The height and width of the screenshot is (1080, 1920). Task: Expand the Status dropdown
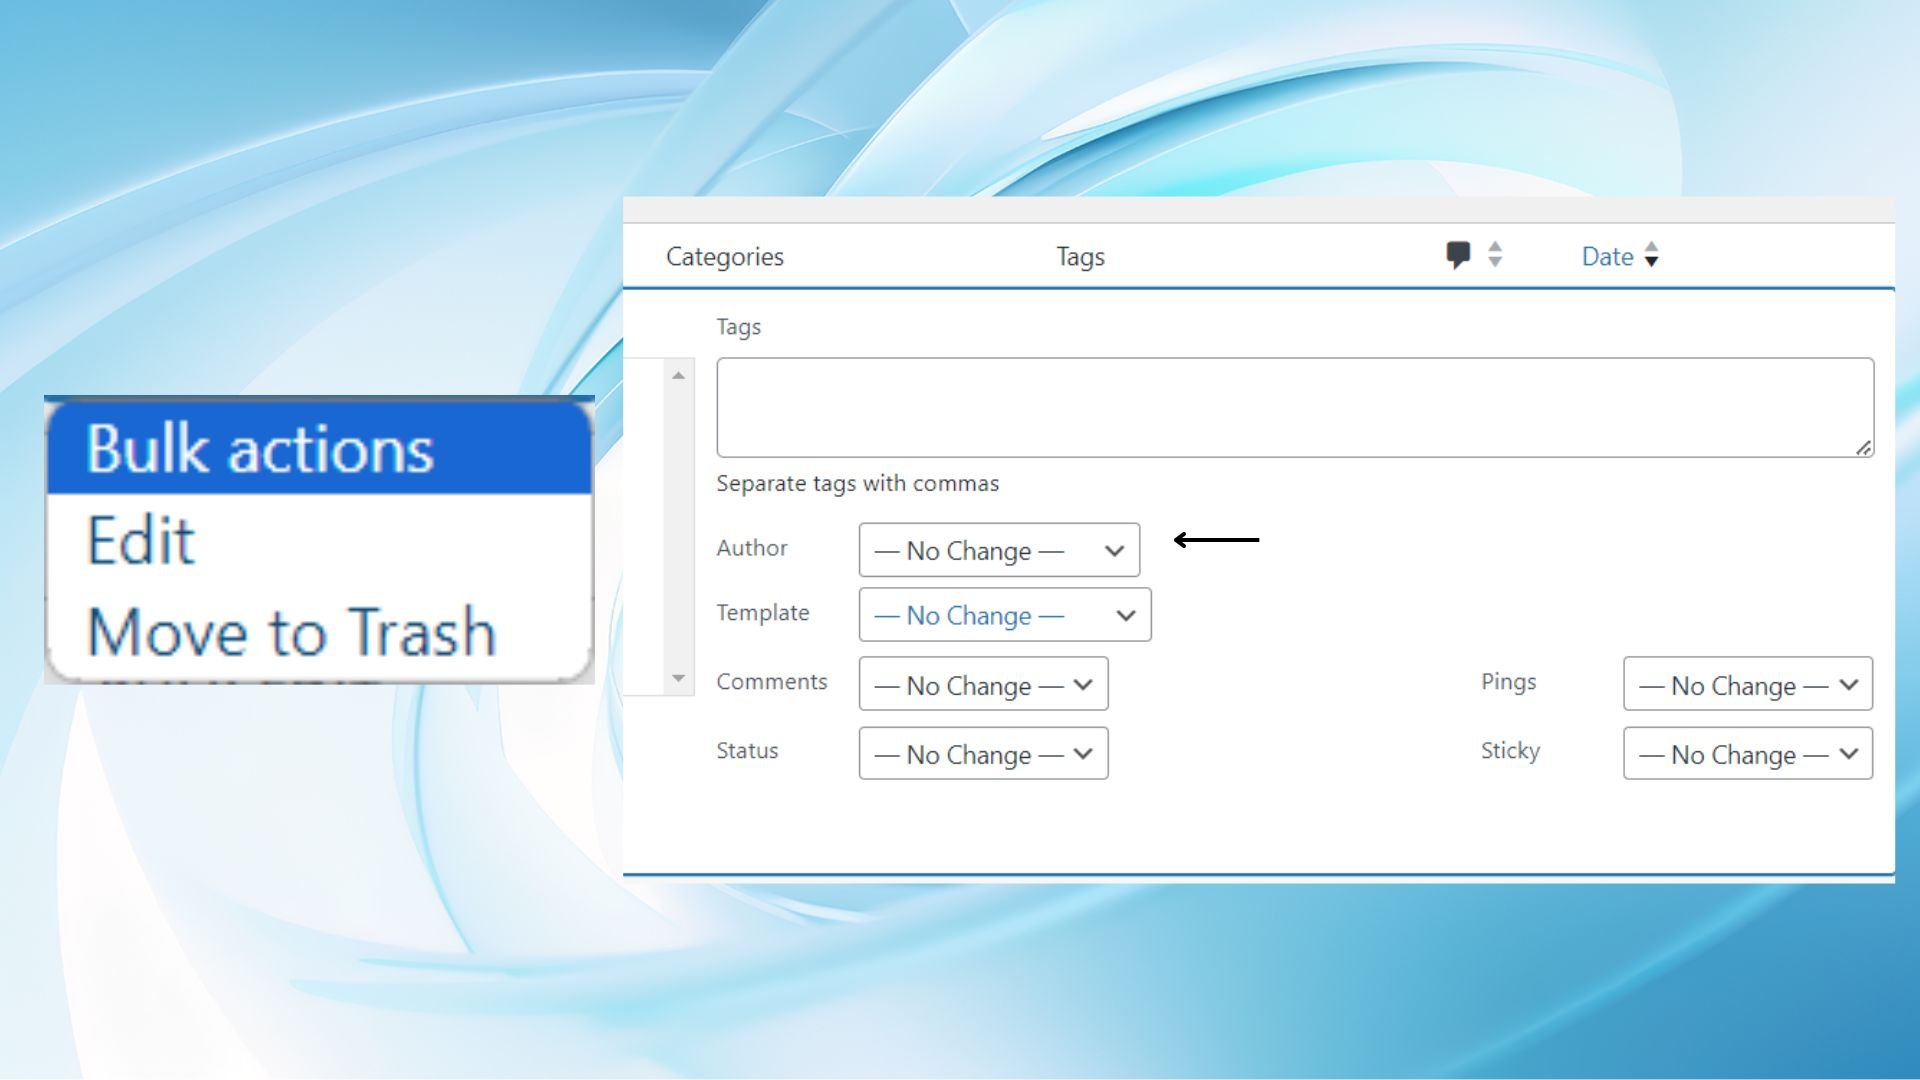click(983, 754)
